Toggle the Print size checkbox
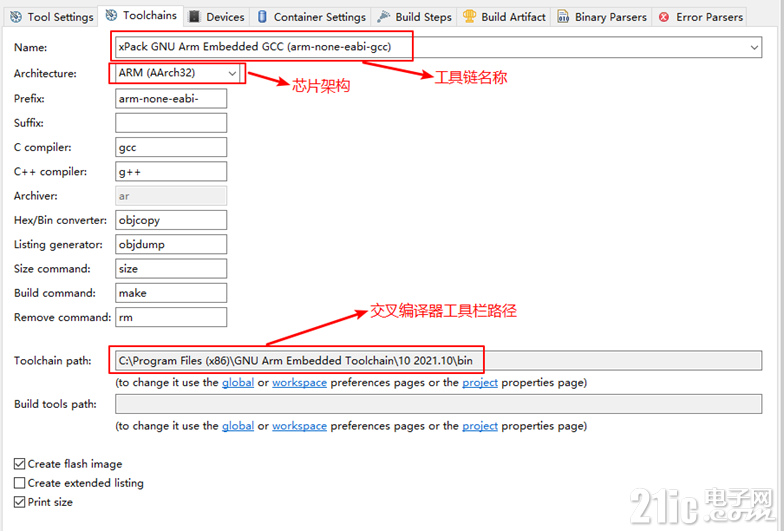Image resolution: width=784 pixels, height=531 pixels. [20, 502]
